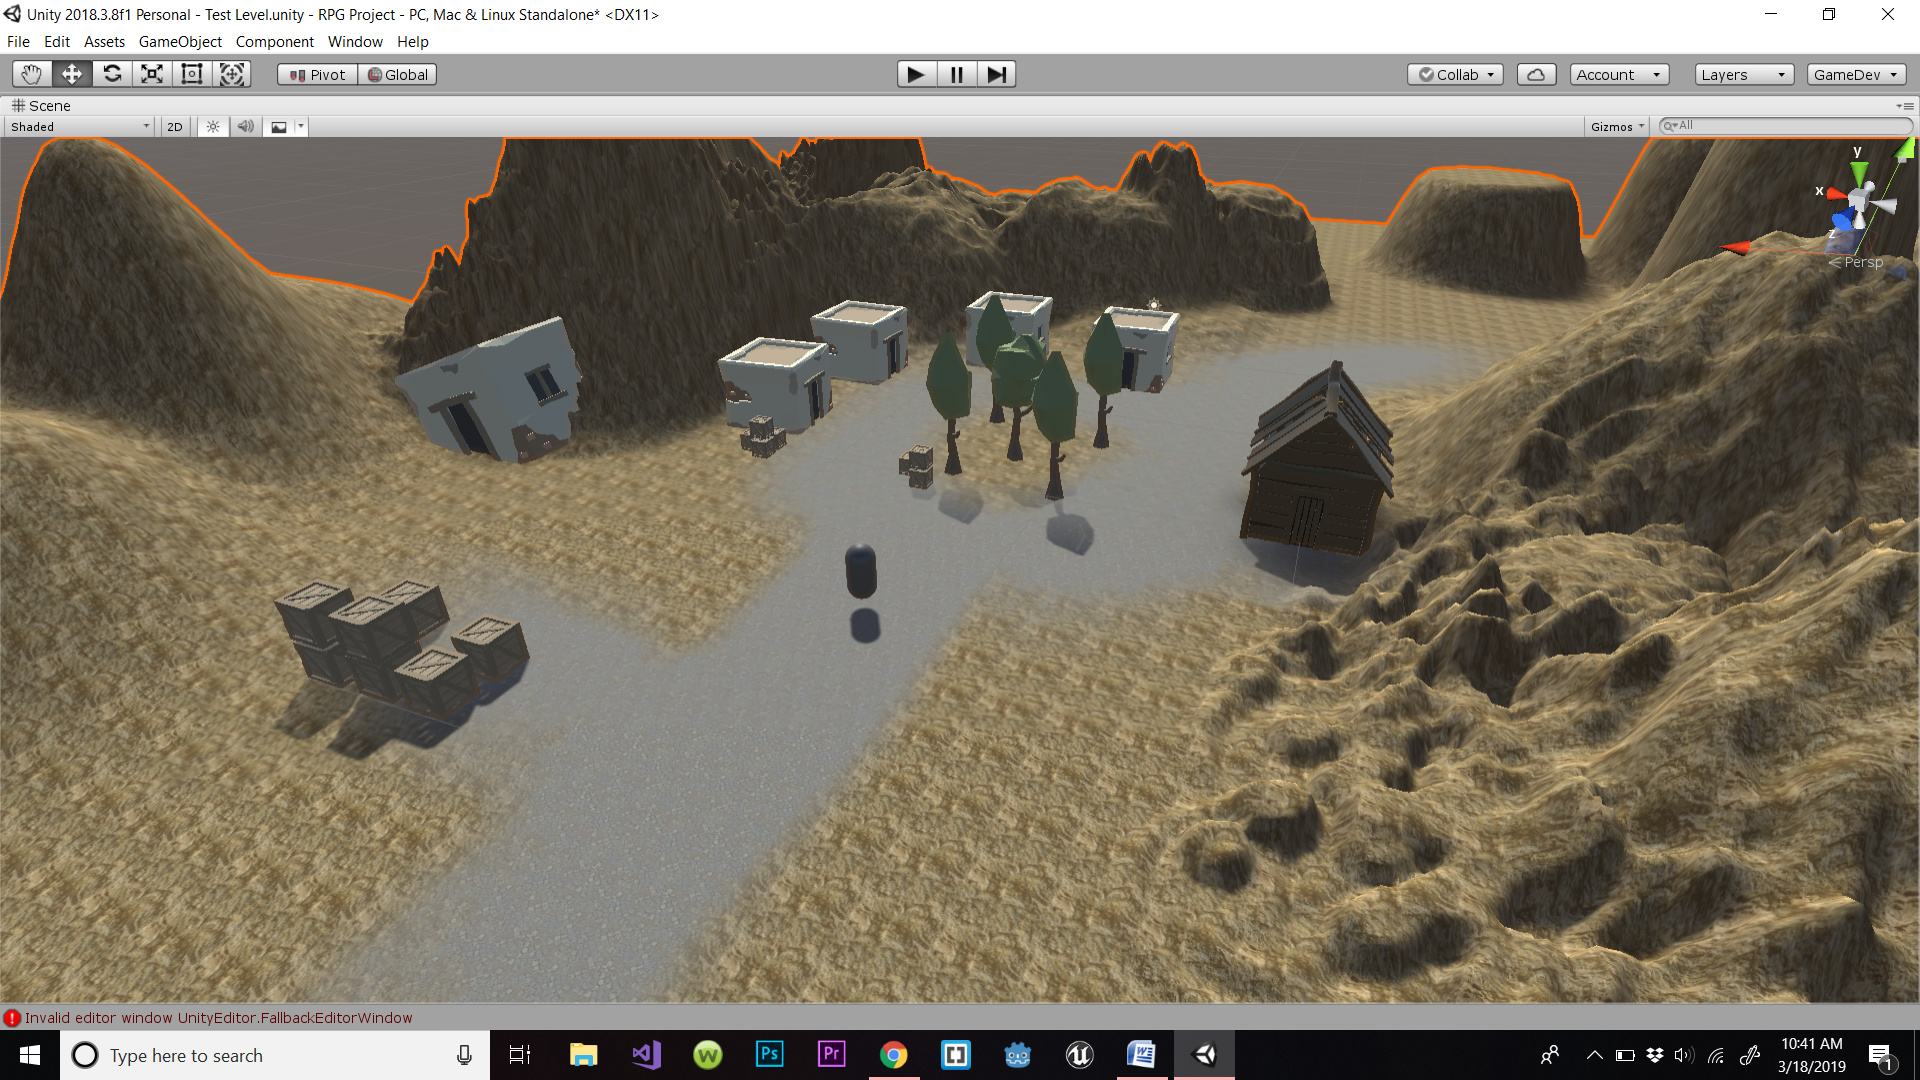Select the Scale tool

pyautogui.click(x=151, y=73)
